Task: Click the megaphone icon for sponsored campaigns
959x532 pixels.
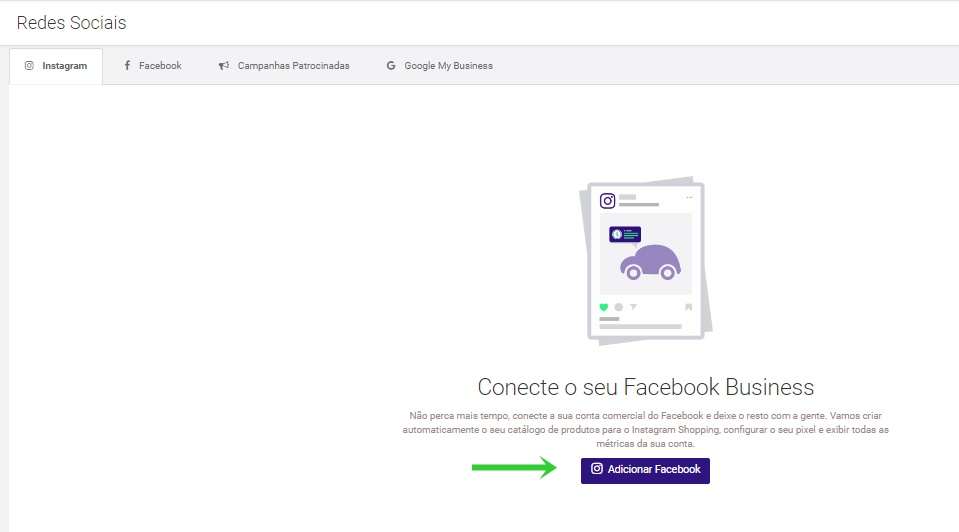Action: pos(224,66)
